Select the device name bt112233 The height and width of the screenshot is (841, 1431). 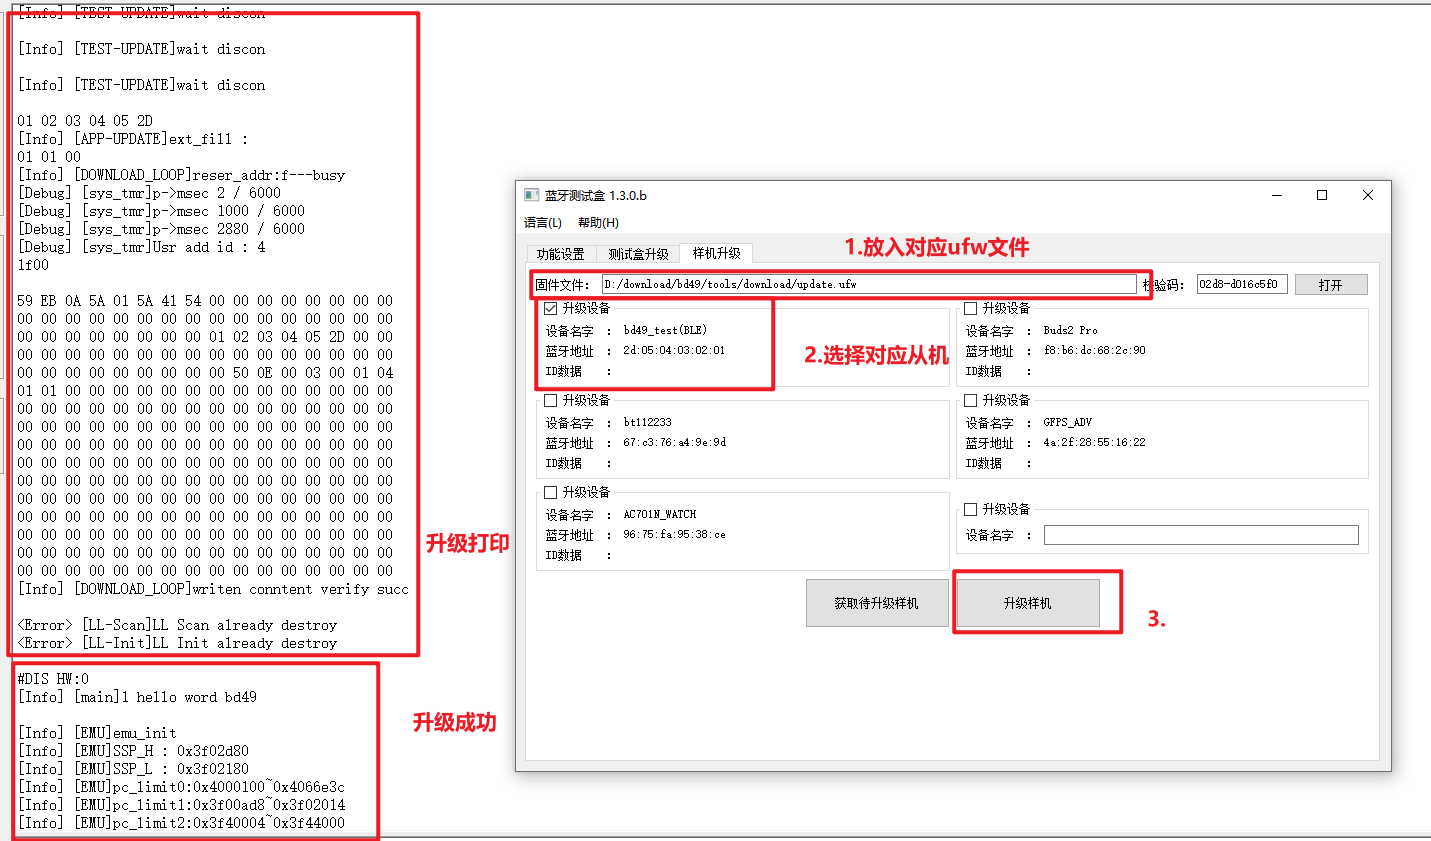pos(647,422)
